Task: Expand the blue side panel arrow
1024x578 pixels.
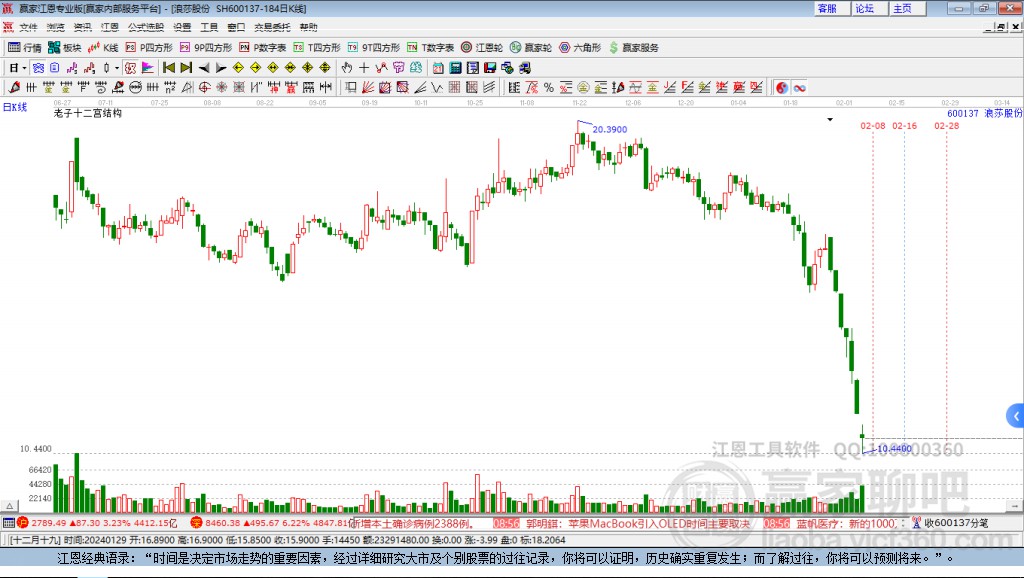Action: coord(1016,416)
